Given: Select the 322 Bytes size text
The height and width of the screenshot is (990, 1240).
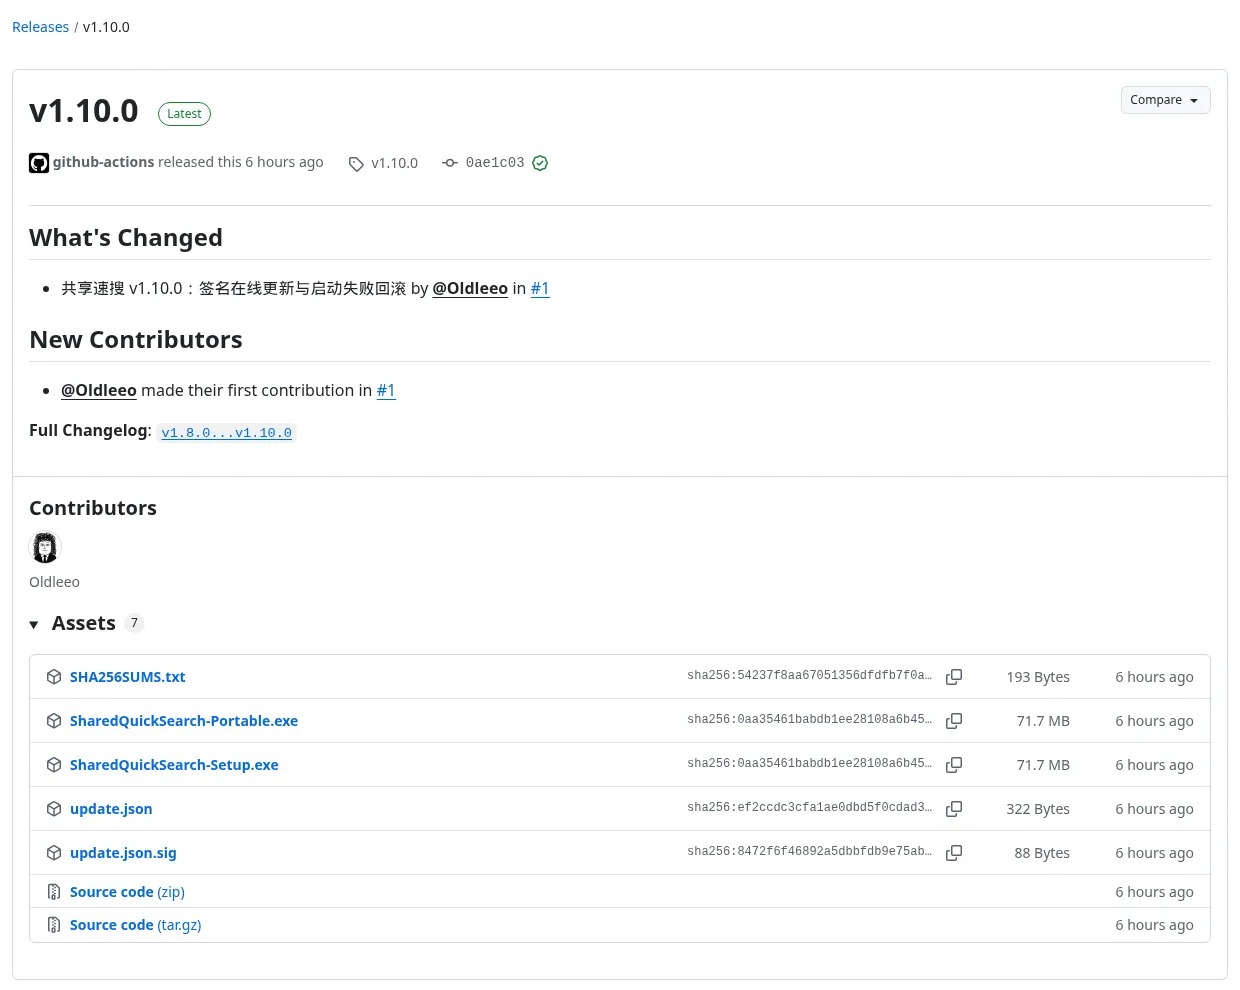Looking at the screenshot, I should 1038,809.
